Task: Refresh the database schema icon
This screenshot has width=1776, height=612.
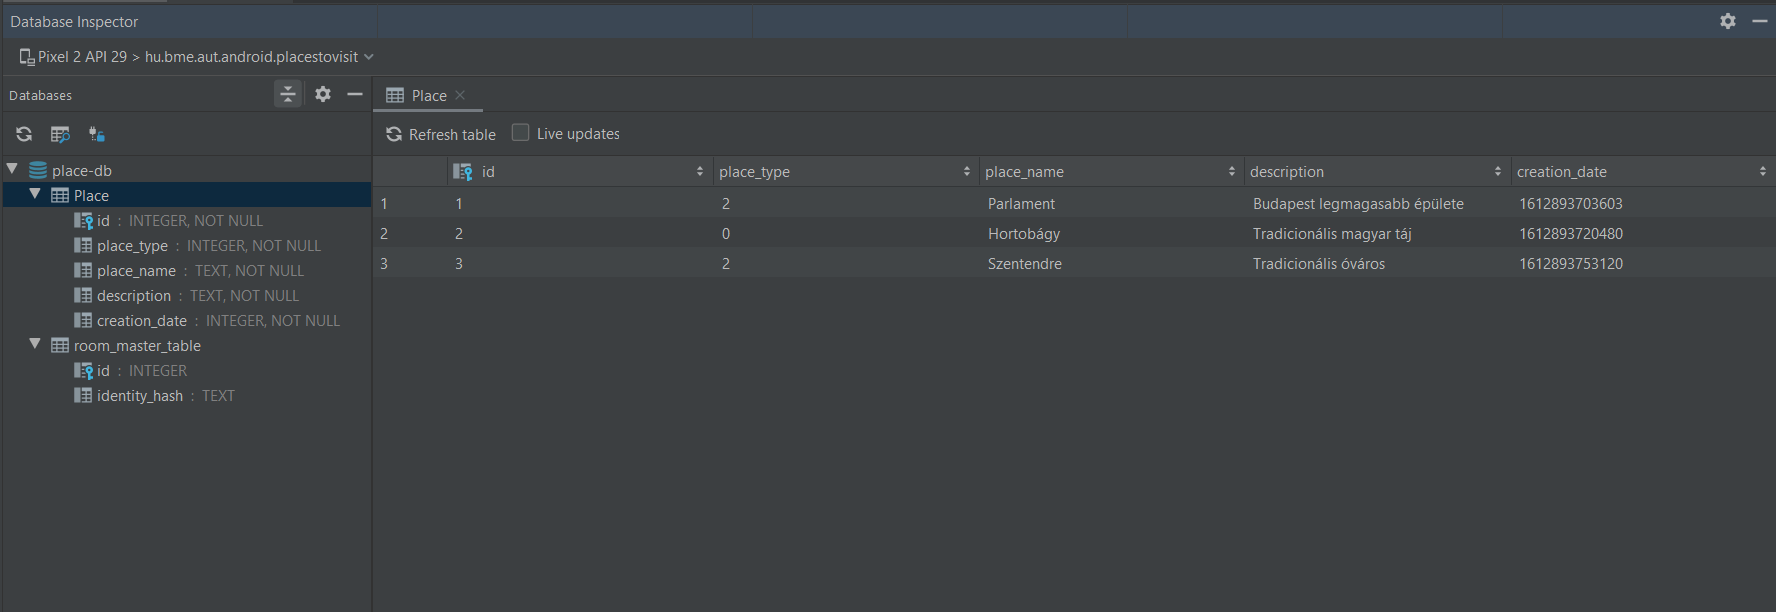Action: pyautogui.click(x=24, y=134)
